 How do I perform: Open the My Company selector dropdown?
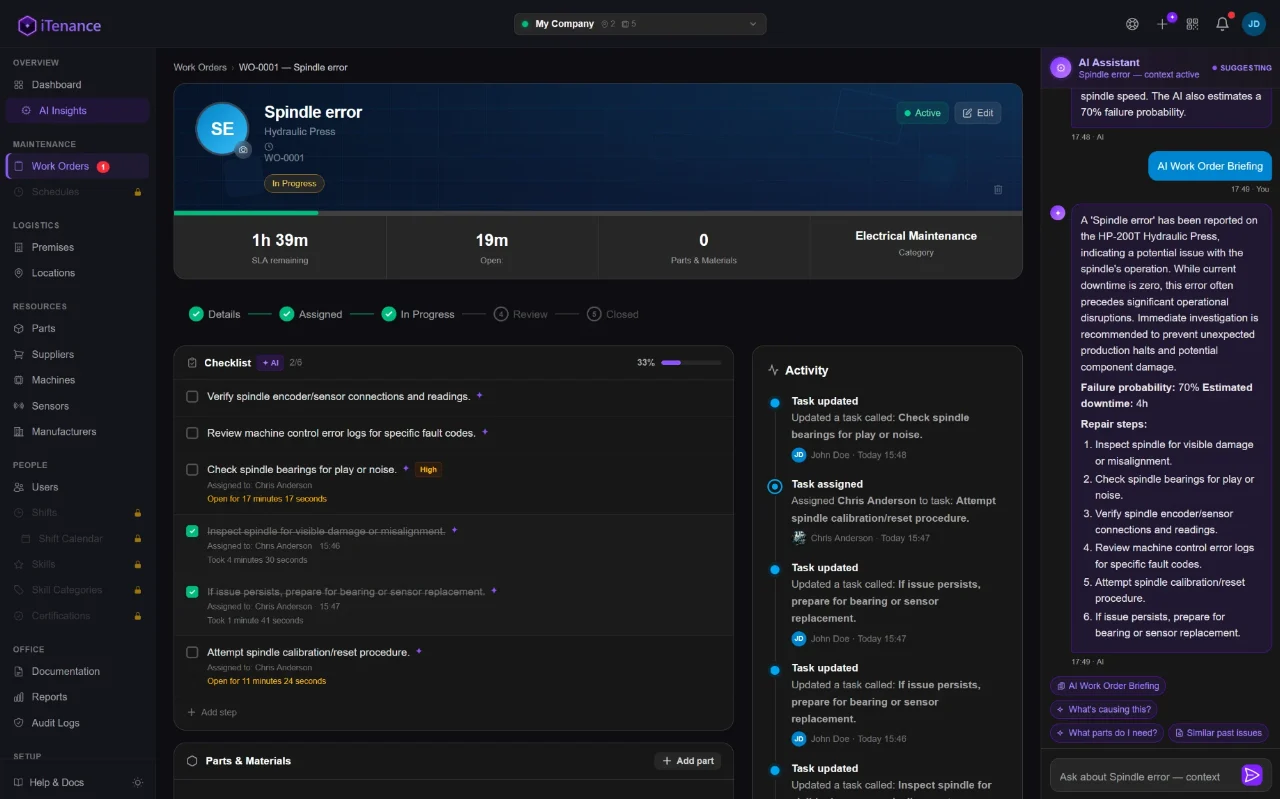click(x=640, y=24)
